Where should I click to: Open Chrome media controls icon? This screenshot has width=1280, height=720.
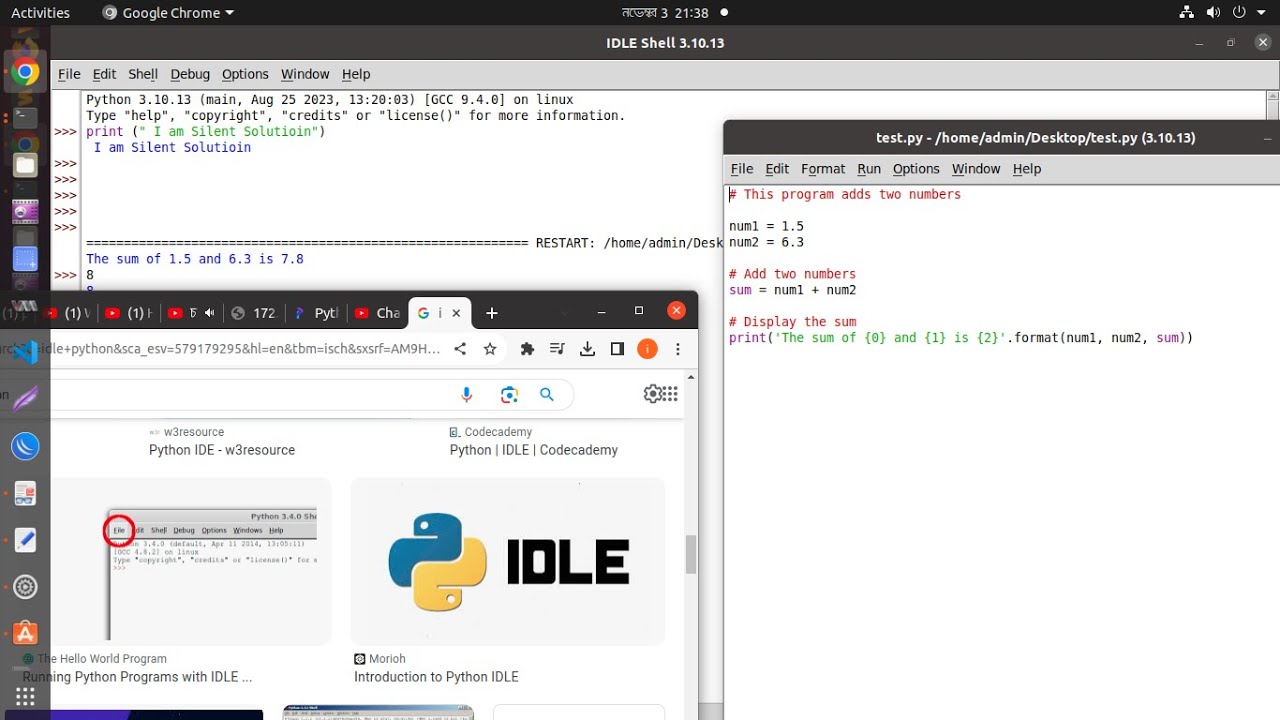point(557,349)
